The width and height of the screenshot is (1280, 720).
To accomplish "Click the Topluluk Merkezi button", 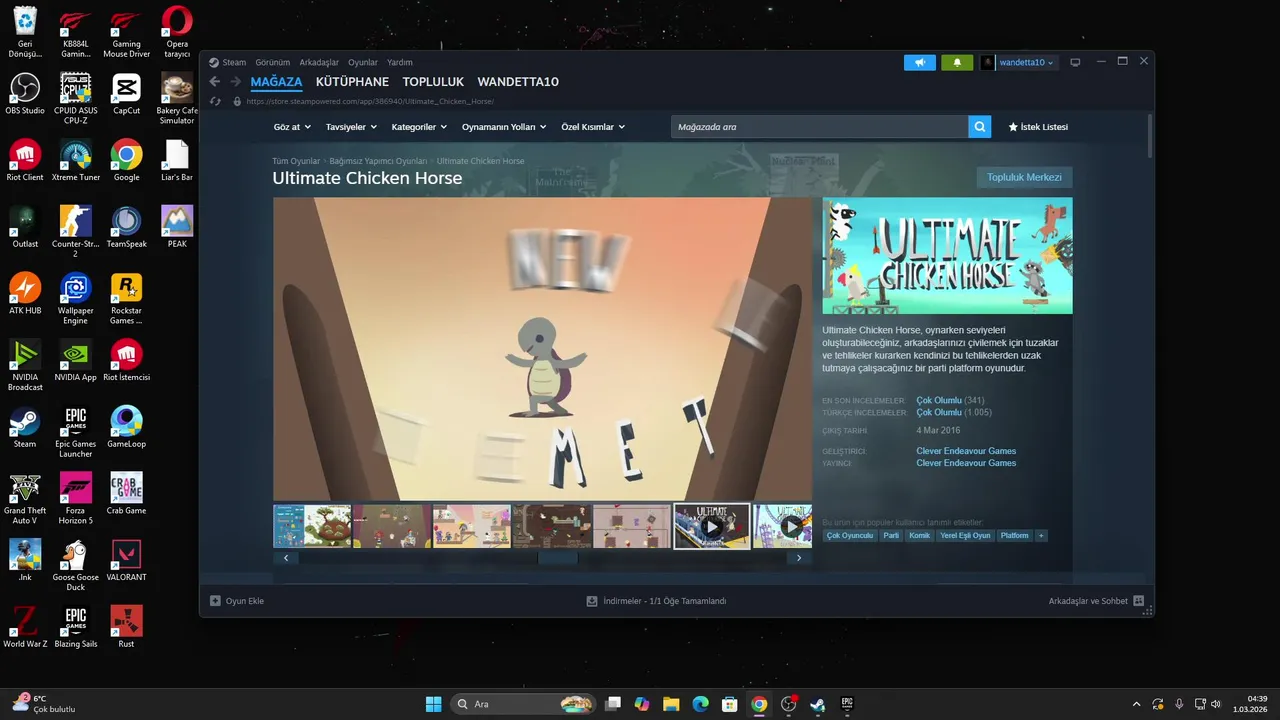I will [1024, 177].
